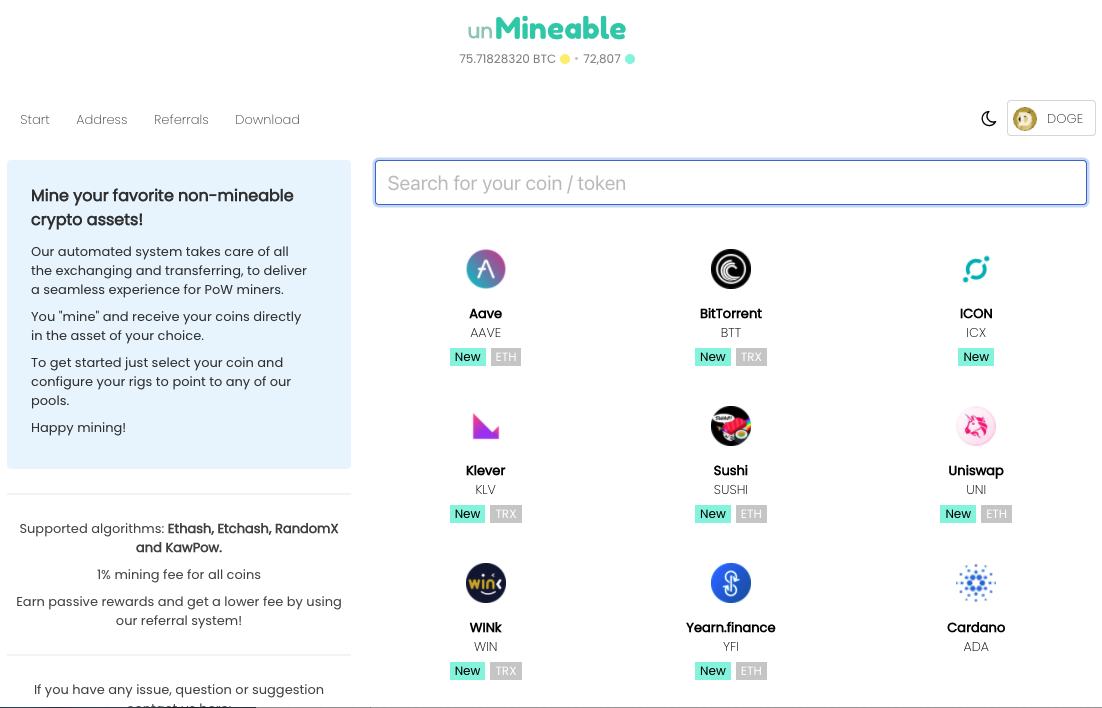Screen dimensions: 1102x708
Task: Click the ETH tag under Uniswap
Action: [x=996, y=514]
